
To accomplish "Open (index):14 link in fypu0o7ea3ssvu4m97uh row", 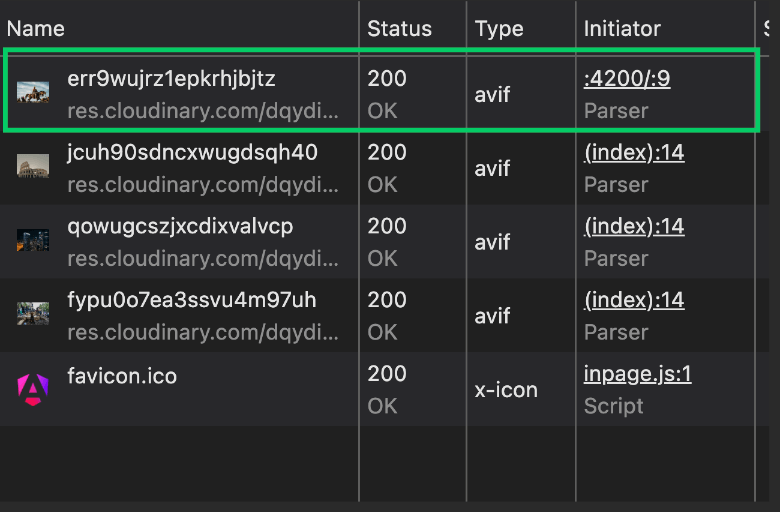I will [634, 300].
